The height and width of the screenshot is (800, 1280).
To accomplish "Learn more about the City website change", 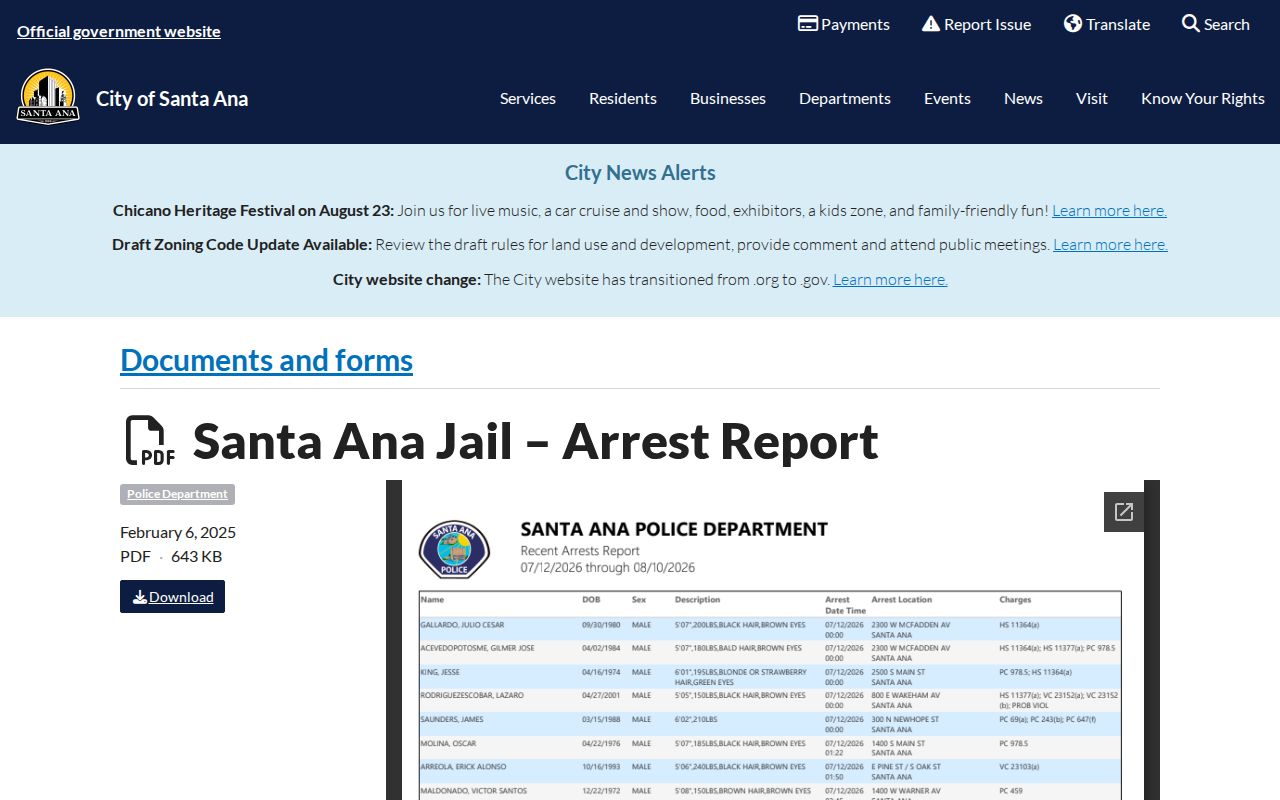I will 890,279.
